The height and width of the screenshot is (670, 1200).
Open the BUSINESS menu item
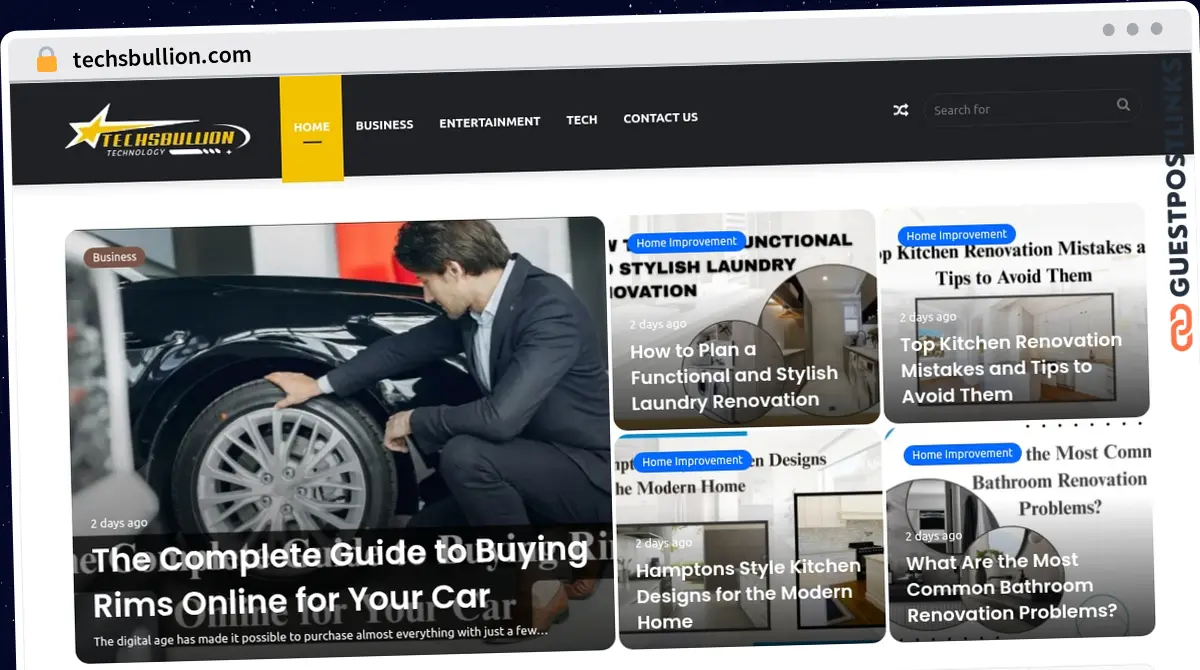click(384, 125)
